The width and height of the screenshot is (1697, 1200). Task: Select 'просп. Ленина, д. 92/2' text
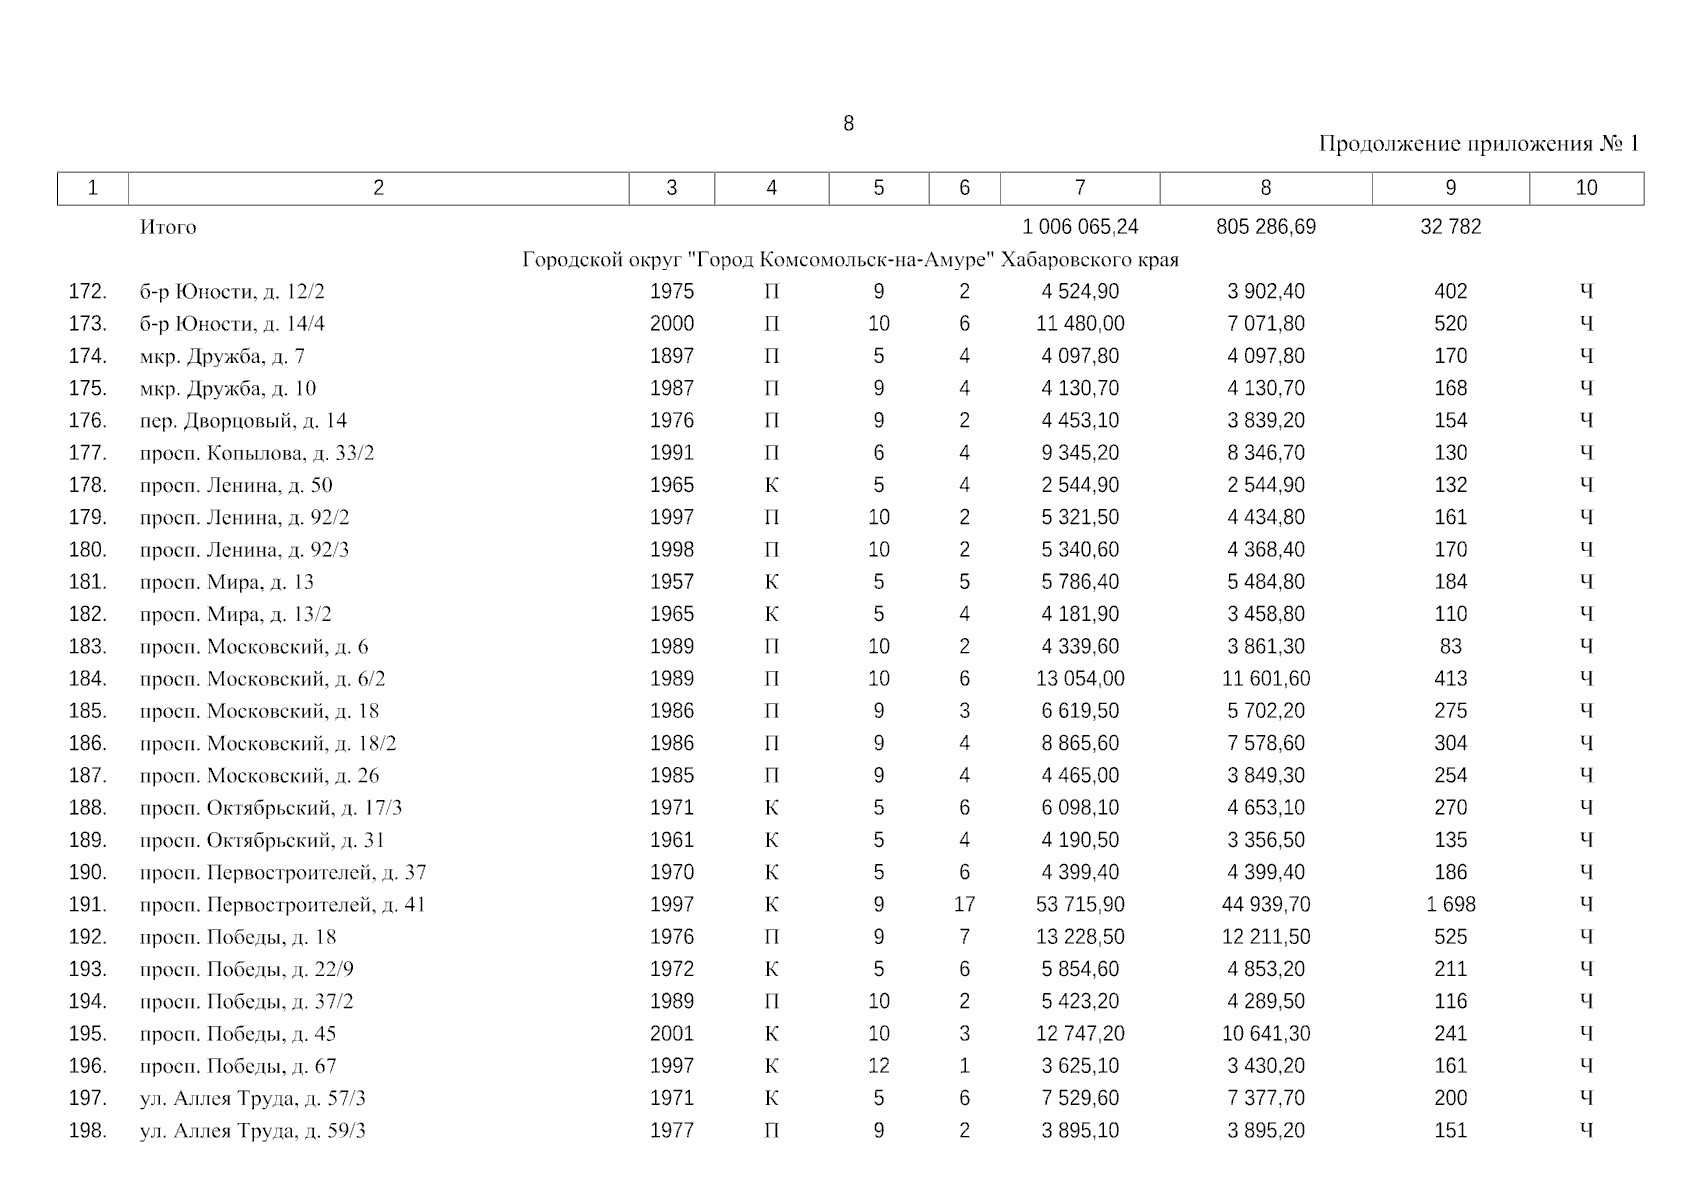tap(245, 517)
